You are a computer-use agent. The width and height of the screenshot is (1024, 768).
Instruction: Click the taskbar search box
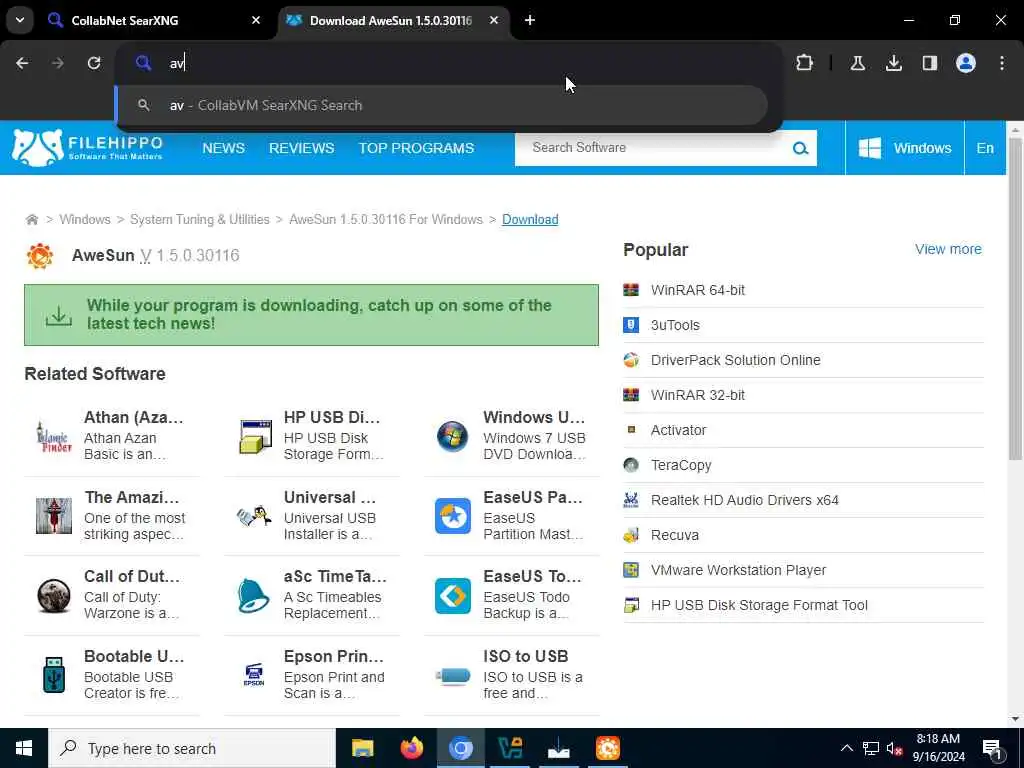[x=192, y=748]
